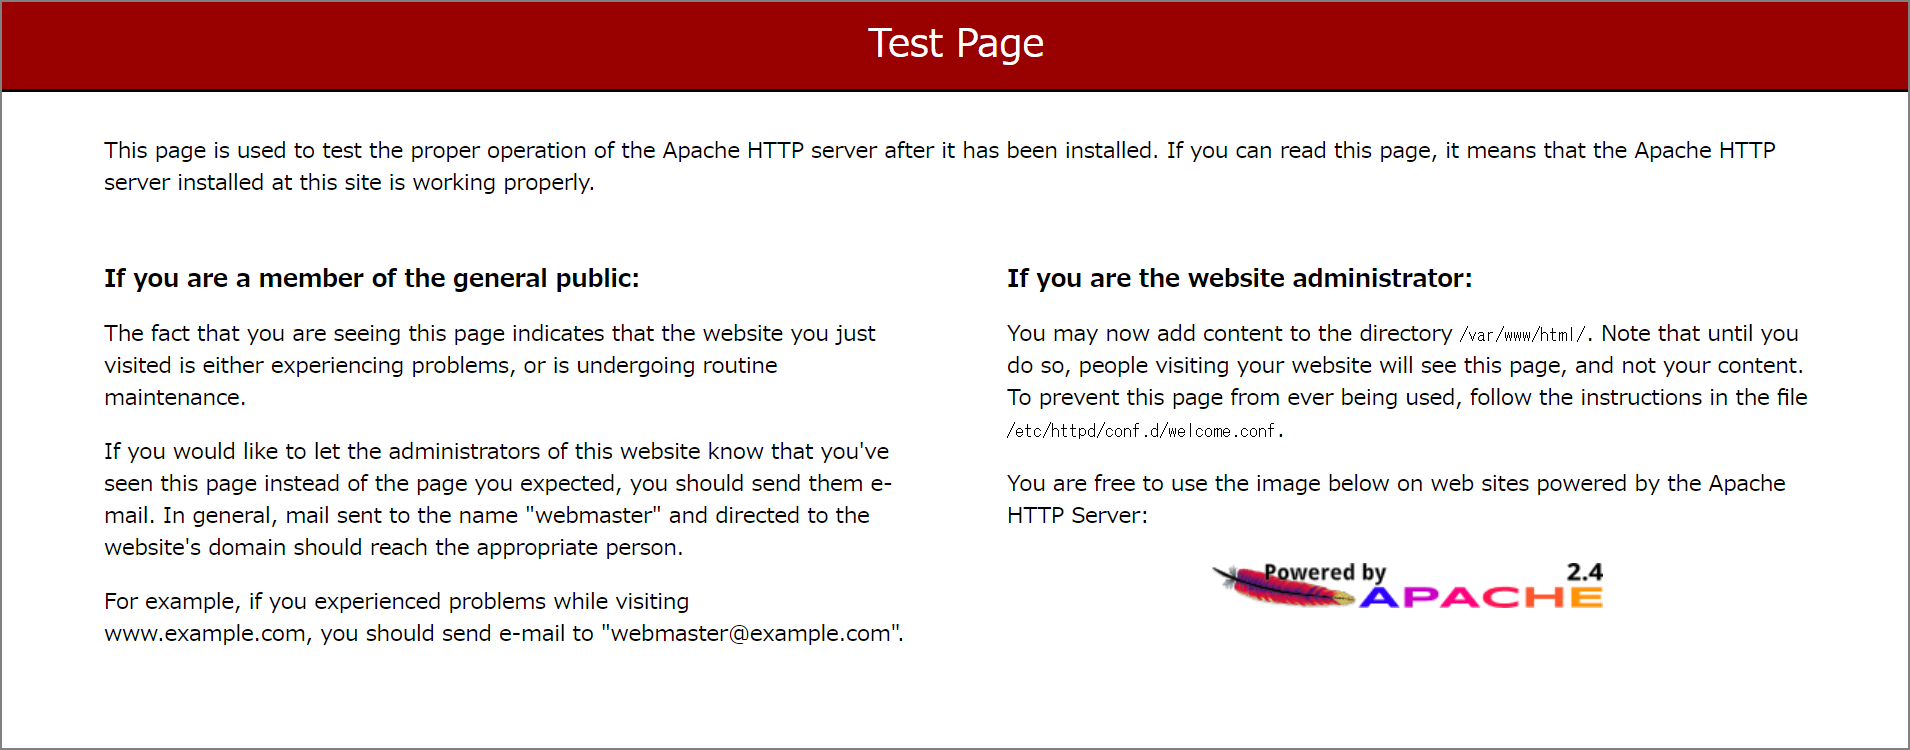This screenshot has height=750, width=1910.
Task: Click the colorful APACHE wordmark
Action: coord(1480,598)
